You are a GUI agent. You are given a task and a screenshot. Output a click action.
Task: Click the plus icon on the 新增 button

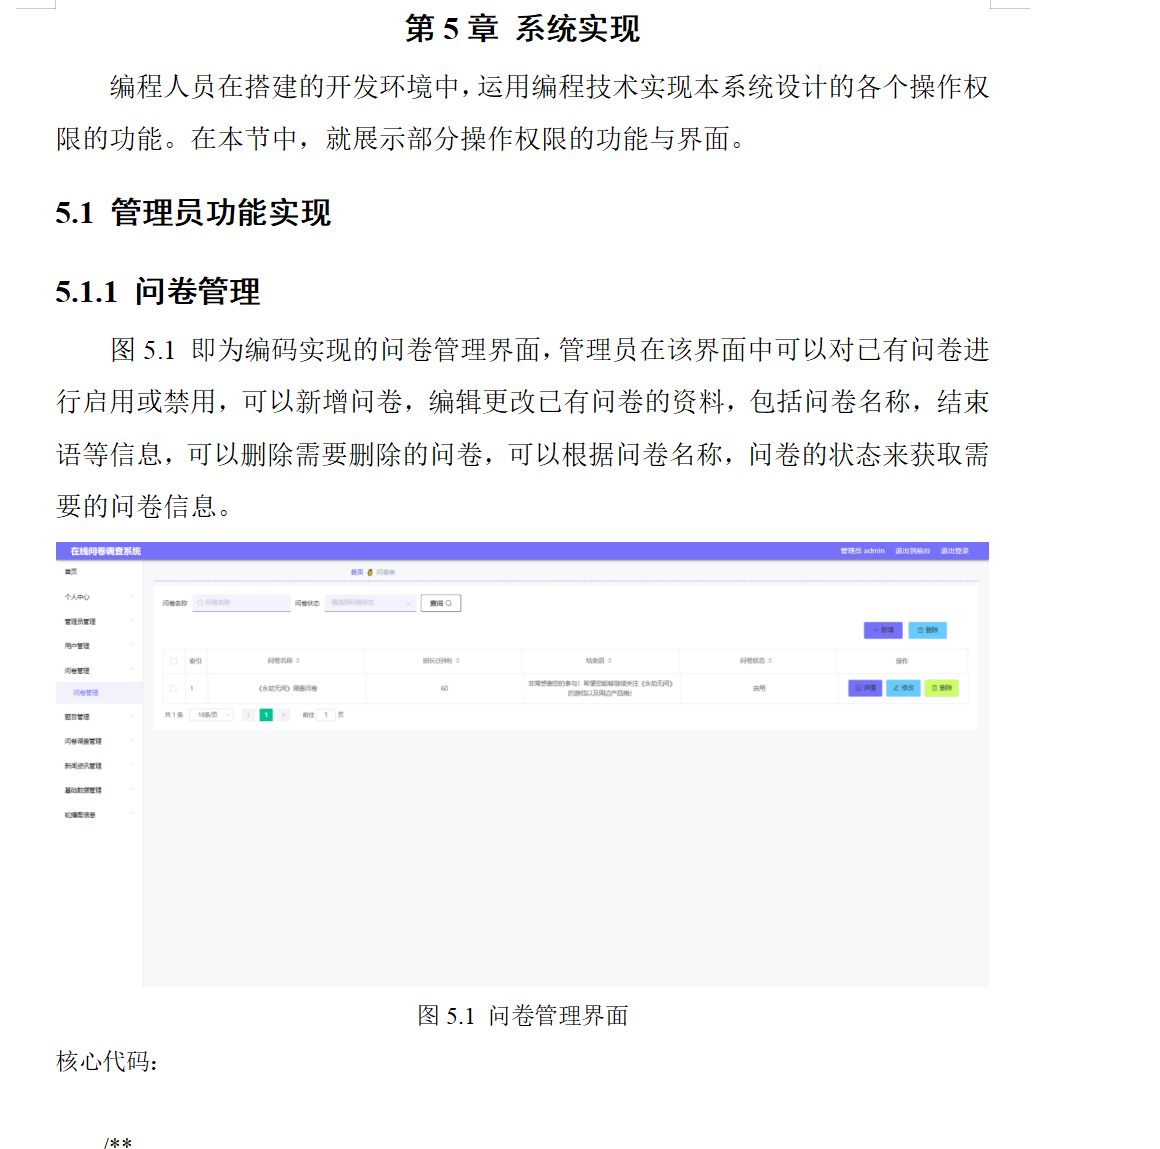coord(875,630)
